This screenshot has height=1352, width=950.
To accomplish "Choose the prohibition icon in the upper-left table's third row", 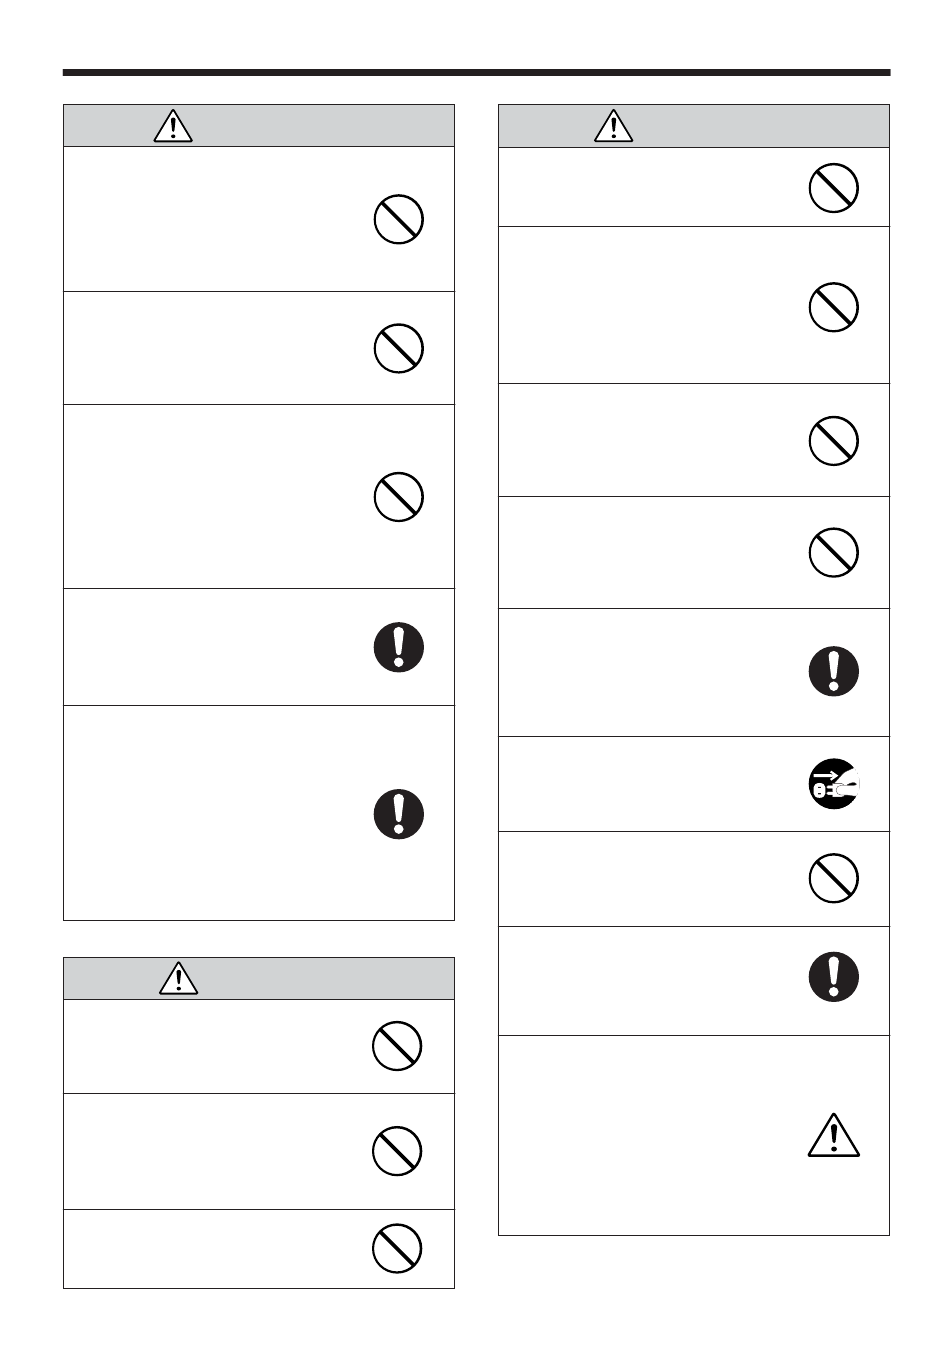I will tap(399, 496).
